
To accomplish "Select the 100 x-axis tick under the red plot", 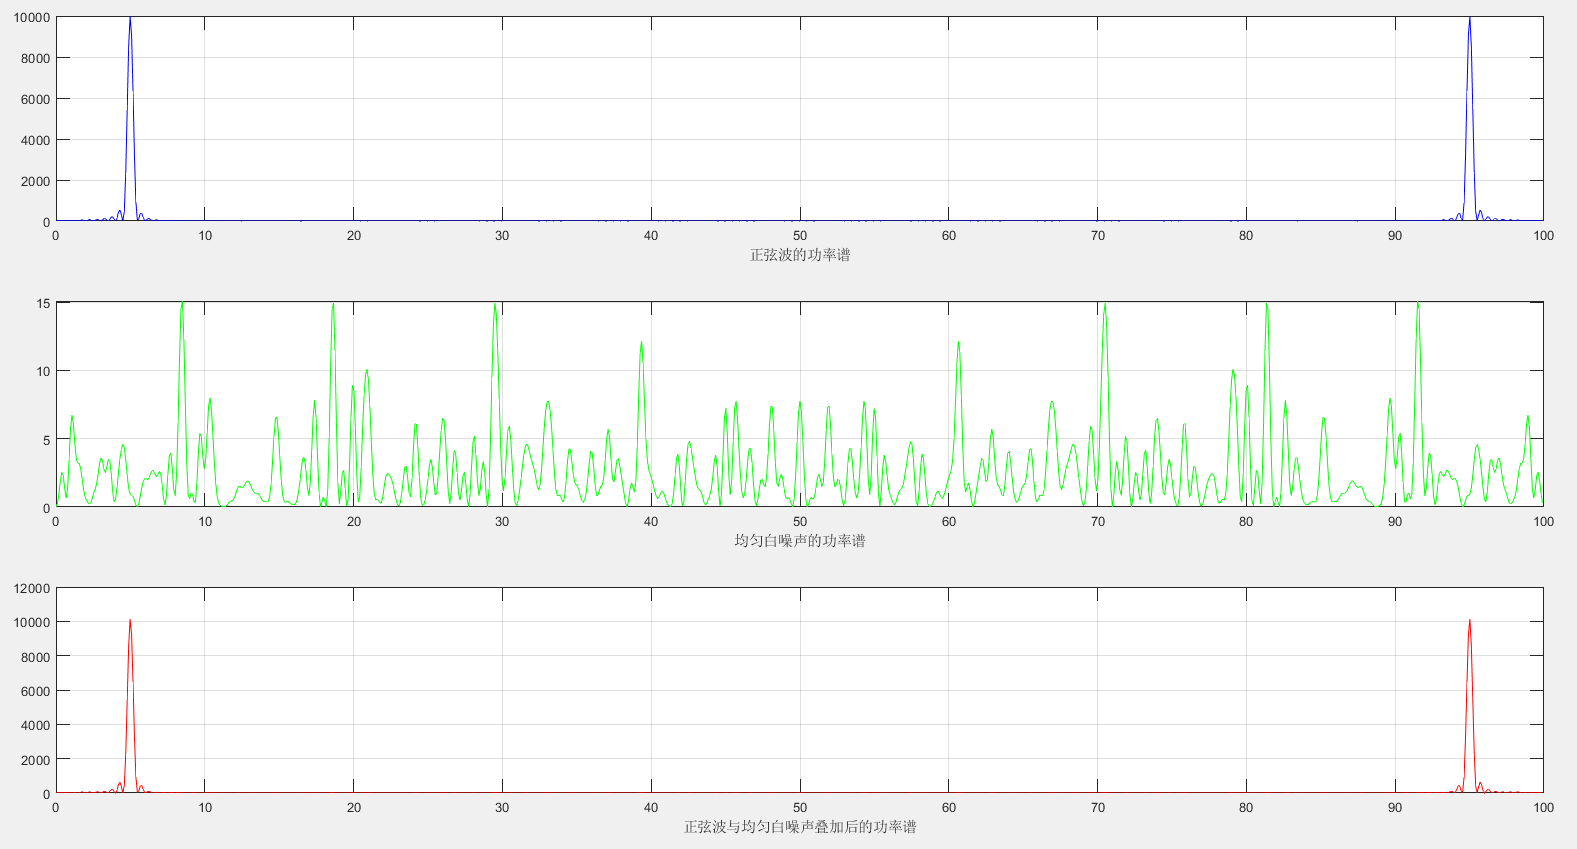I will 1543,808.
